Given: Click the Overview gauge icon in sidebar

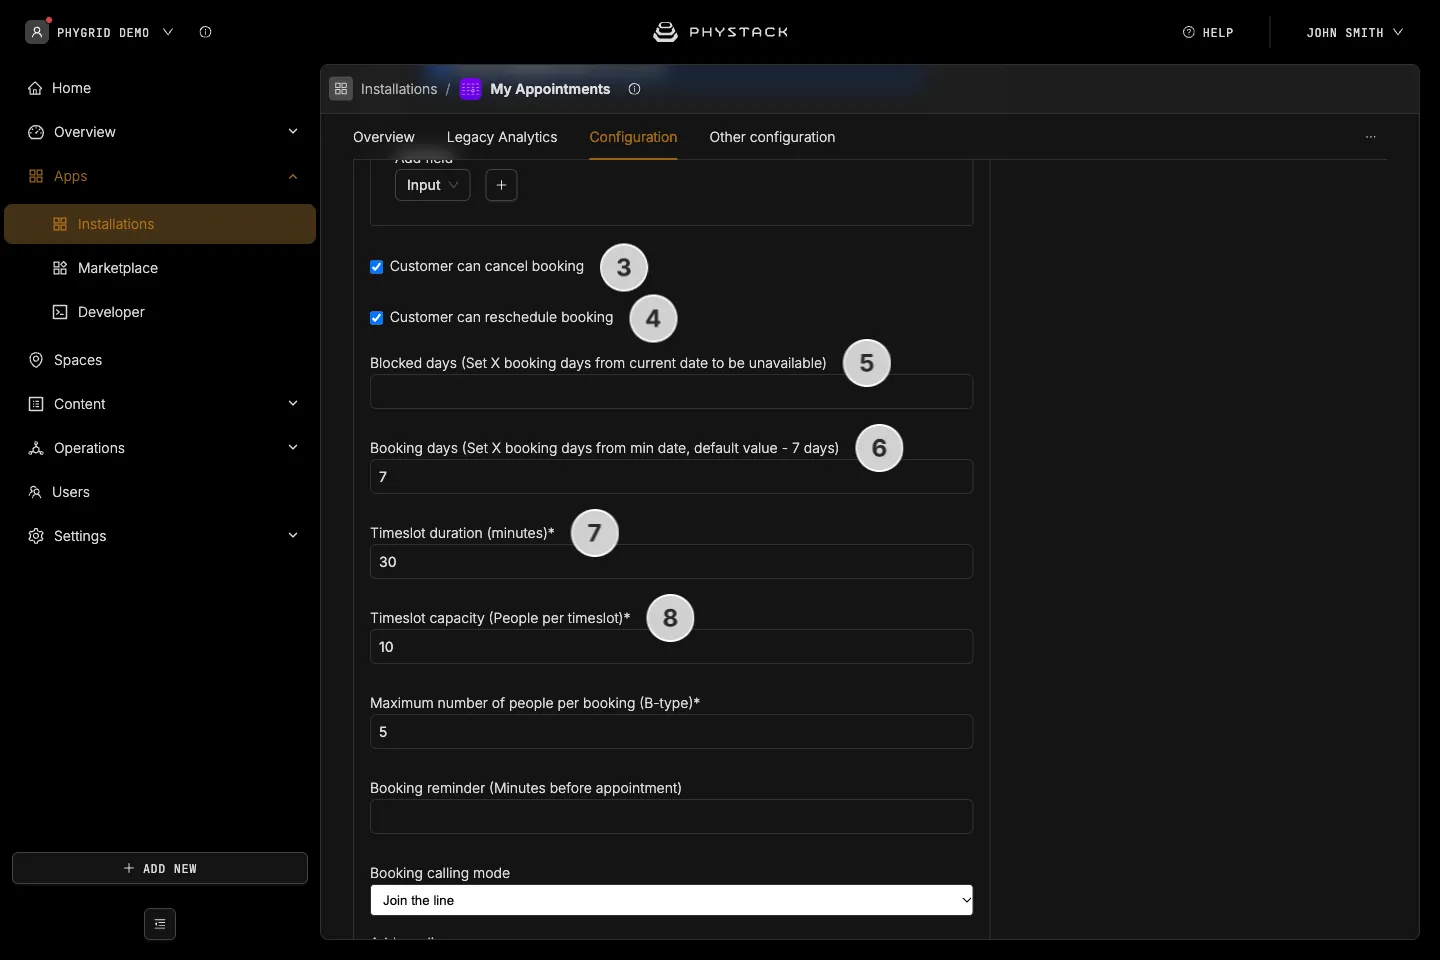Looking at the screenshot, I should click(x=36, y=132).
